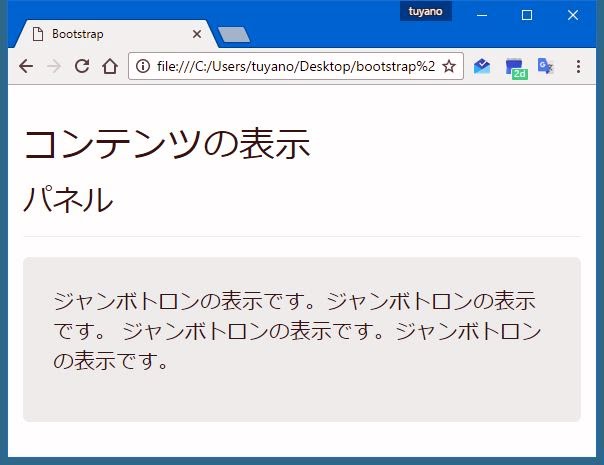Close the Bootstrap tab
604x465 pixels.
pyautogui.click(x=196, y=34)
